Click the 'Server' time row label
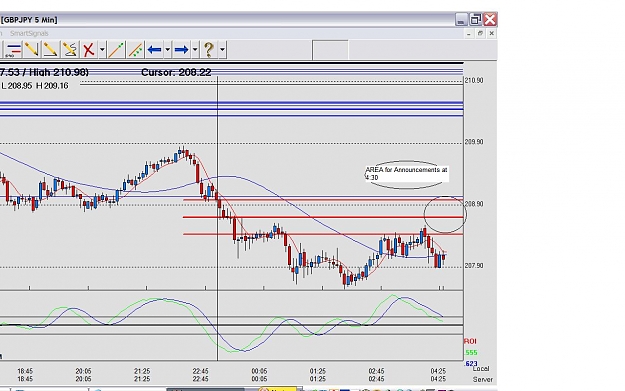The width and height of the screenshot is (625, 391). coord(483,379)
